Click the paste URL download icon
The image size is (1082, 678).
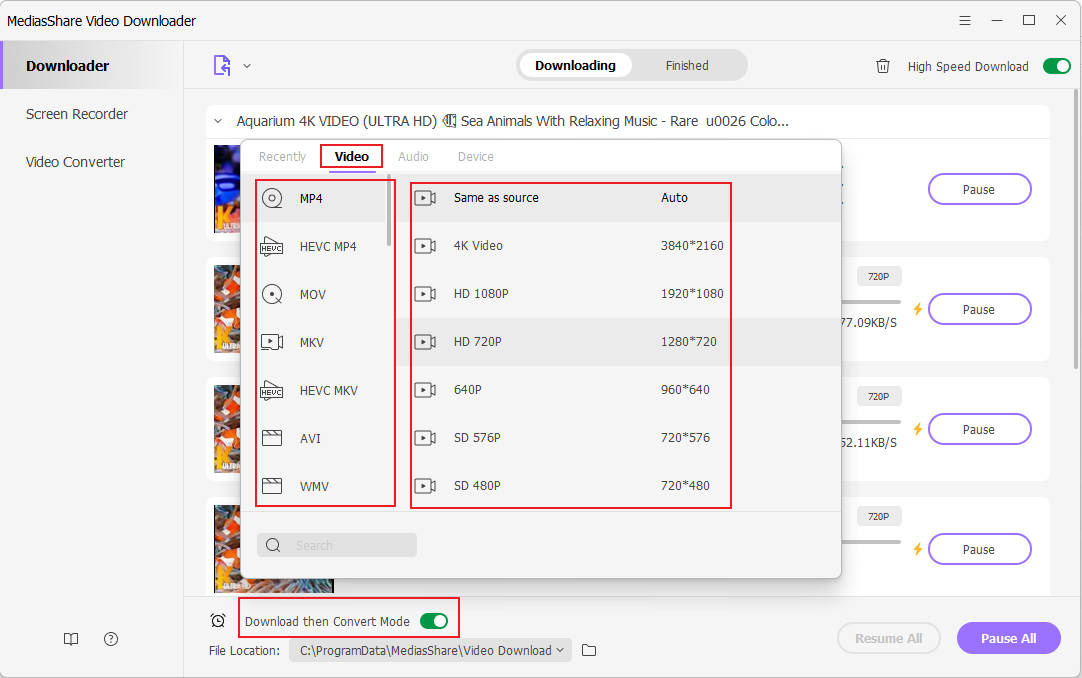coord(222,66)
